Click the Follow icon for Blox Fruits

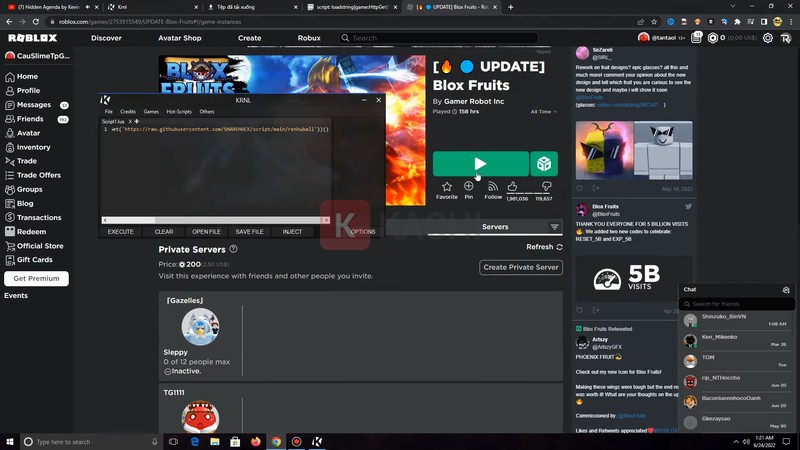(493, 187)
